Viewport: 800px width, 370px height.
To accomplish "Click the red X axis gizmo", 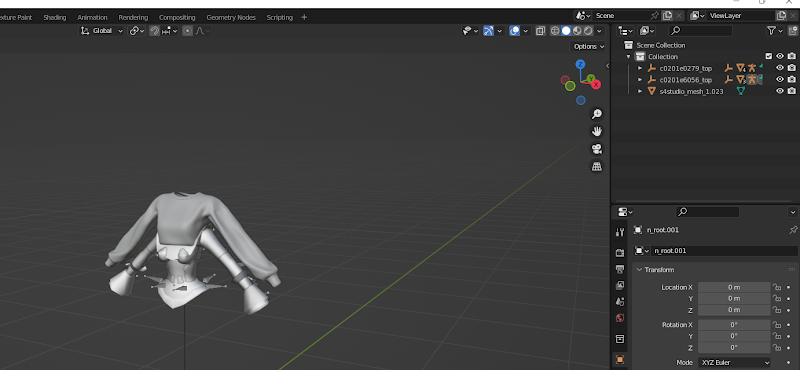I will [595, 85].
